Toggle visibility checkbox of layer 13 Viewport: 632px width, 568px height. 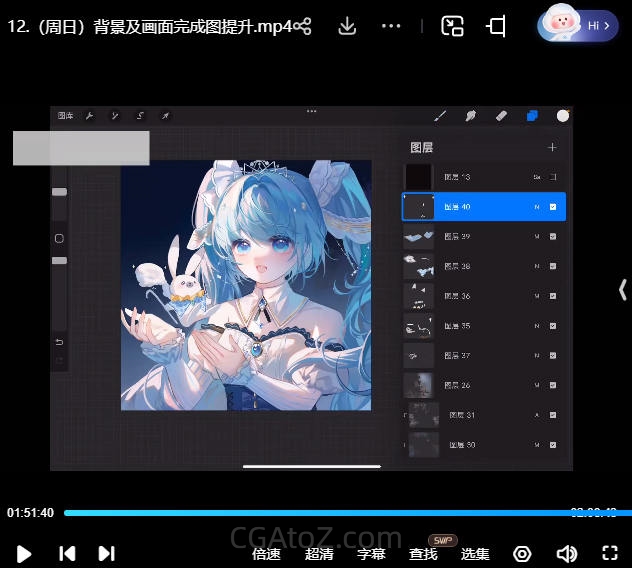[x=553, y=177]
